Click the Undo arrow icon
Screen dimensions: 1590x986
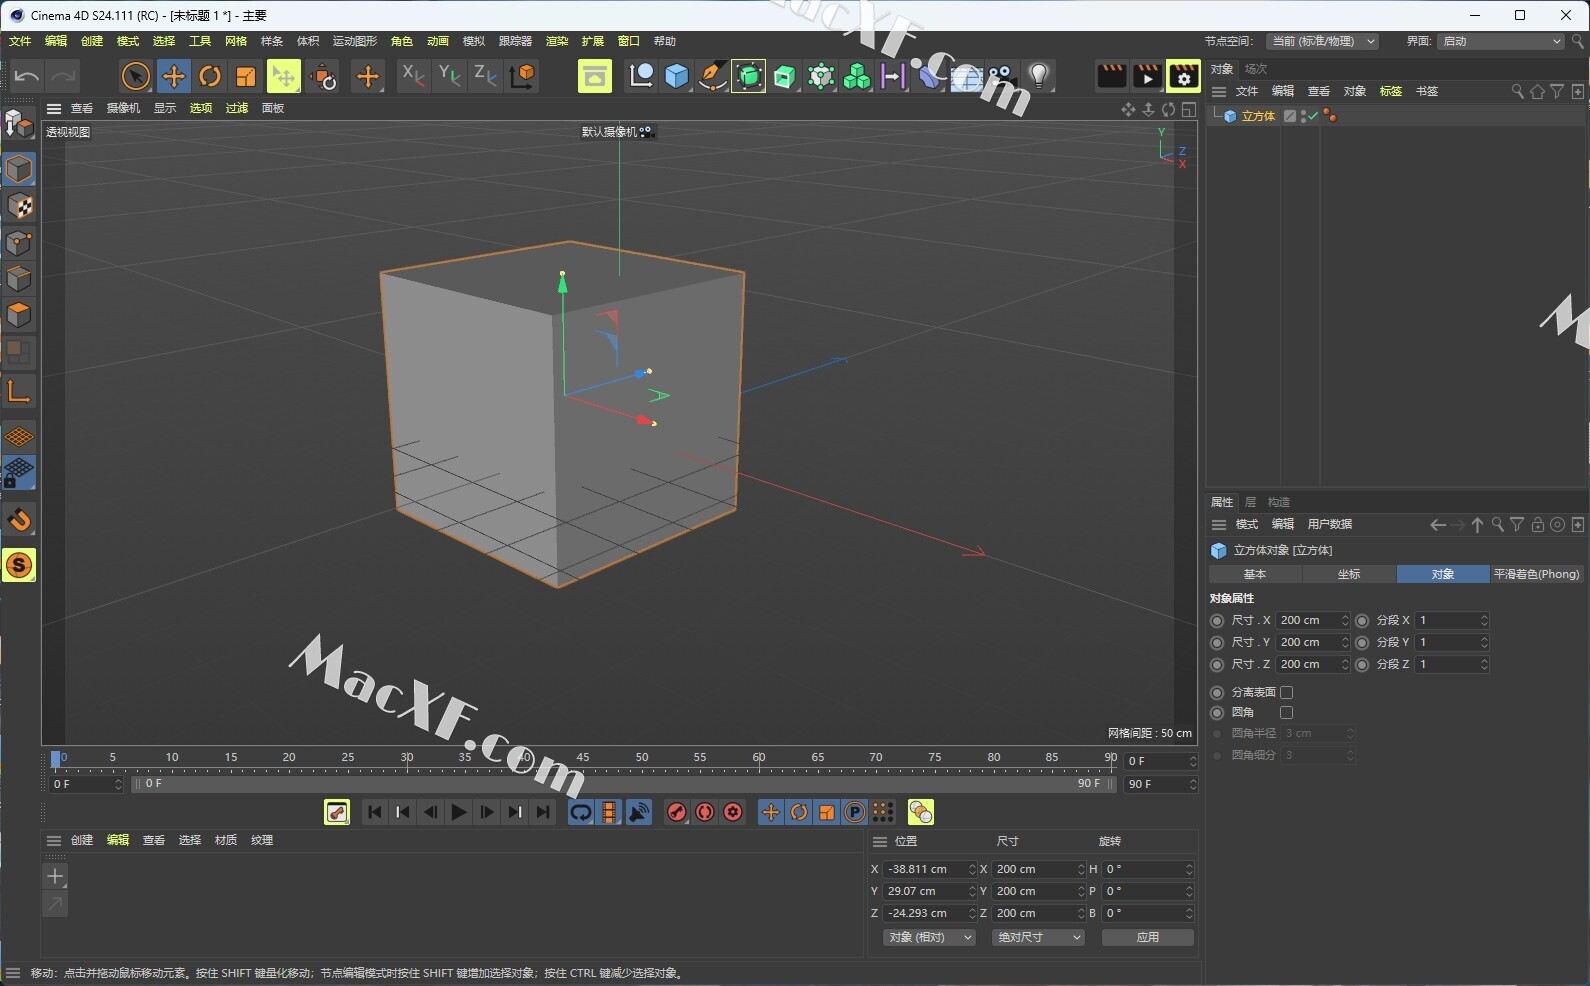27,76
